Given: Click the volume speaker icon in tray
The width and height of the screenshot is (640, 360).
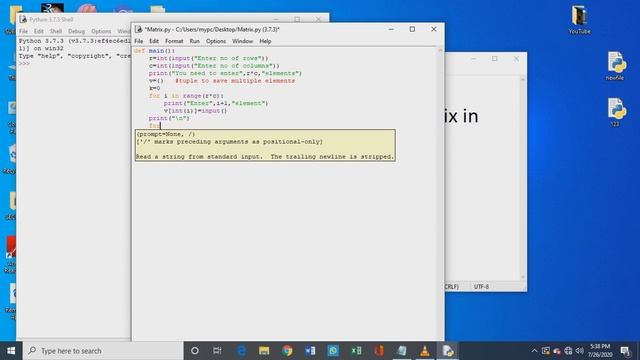Looking at the screenshot, I should point(580,351).
